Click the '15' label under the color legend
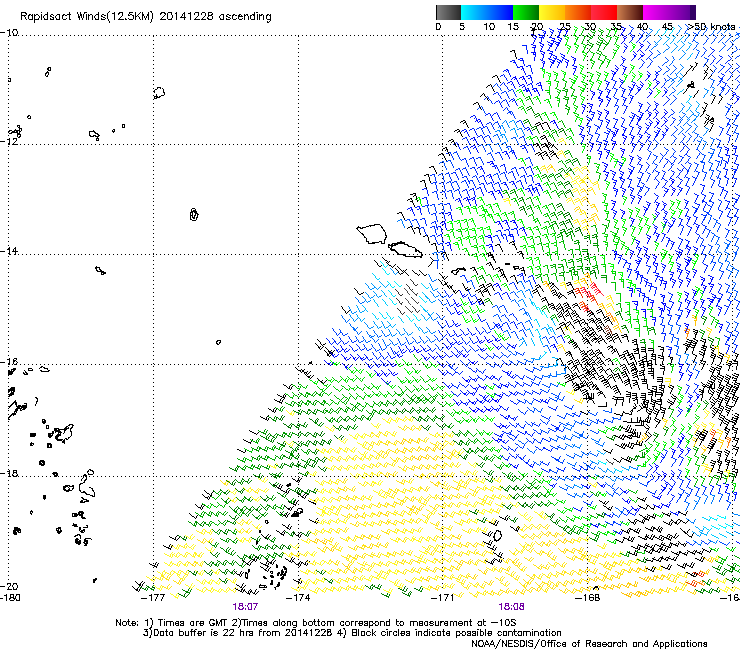The width and height of the screenshot is (740, 650). pos(513,27)
